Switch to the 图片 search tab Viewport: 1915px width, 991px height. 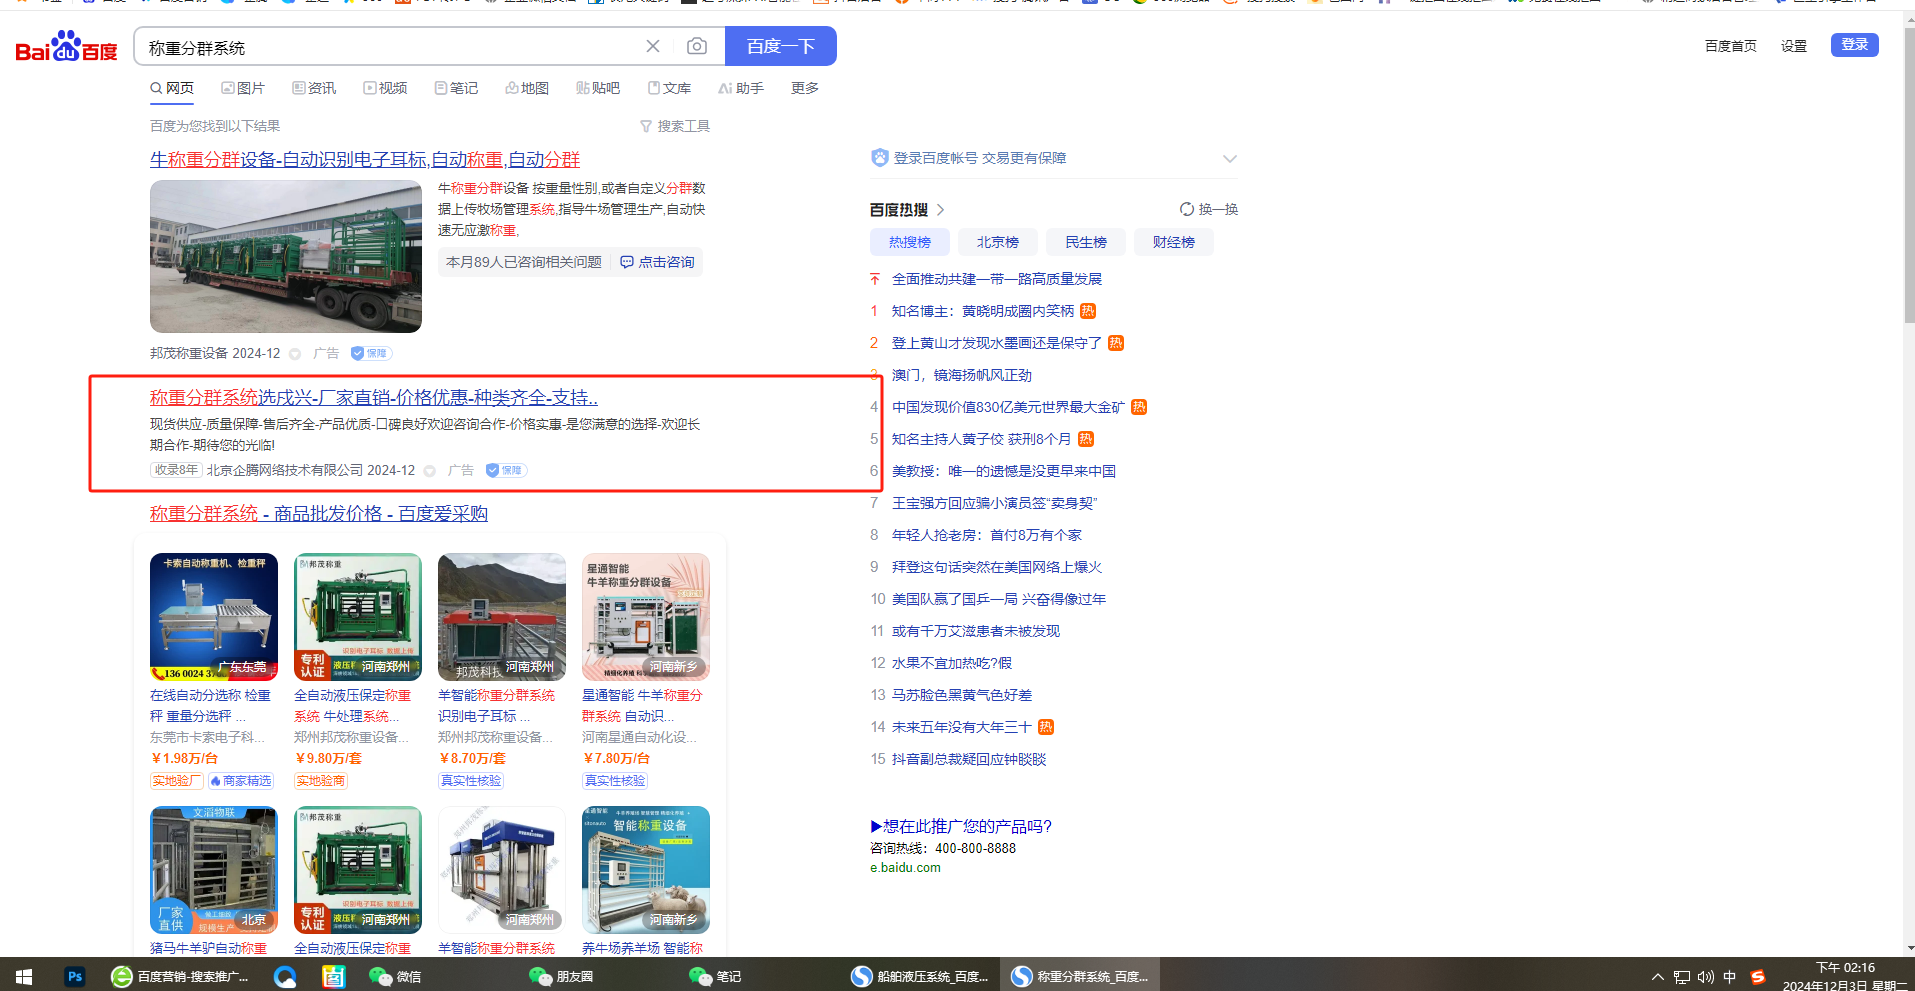[x=243, y=88]
